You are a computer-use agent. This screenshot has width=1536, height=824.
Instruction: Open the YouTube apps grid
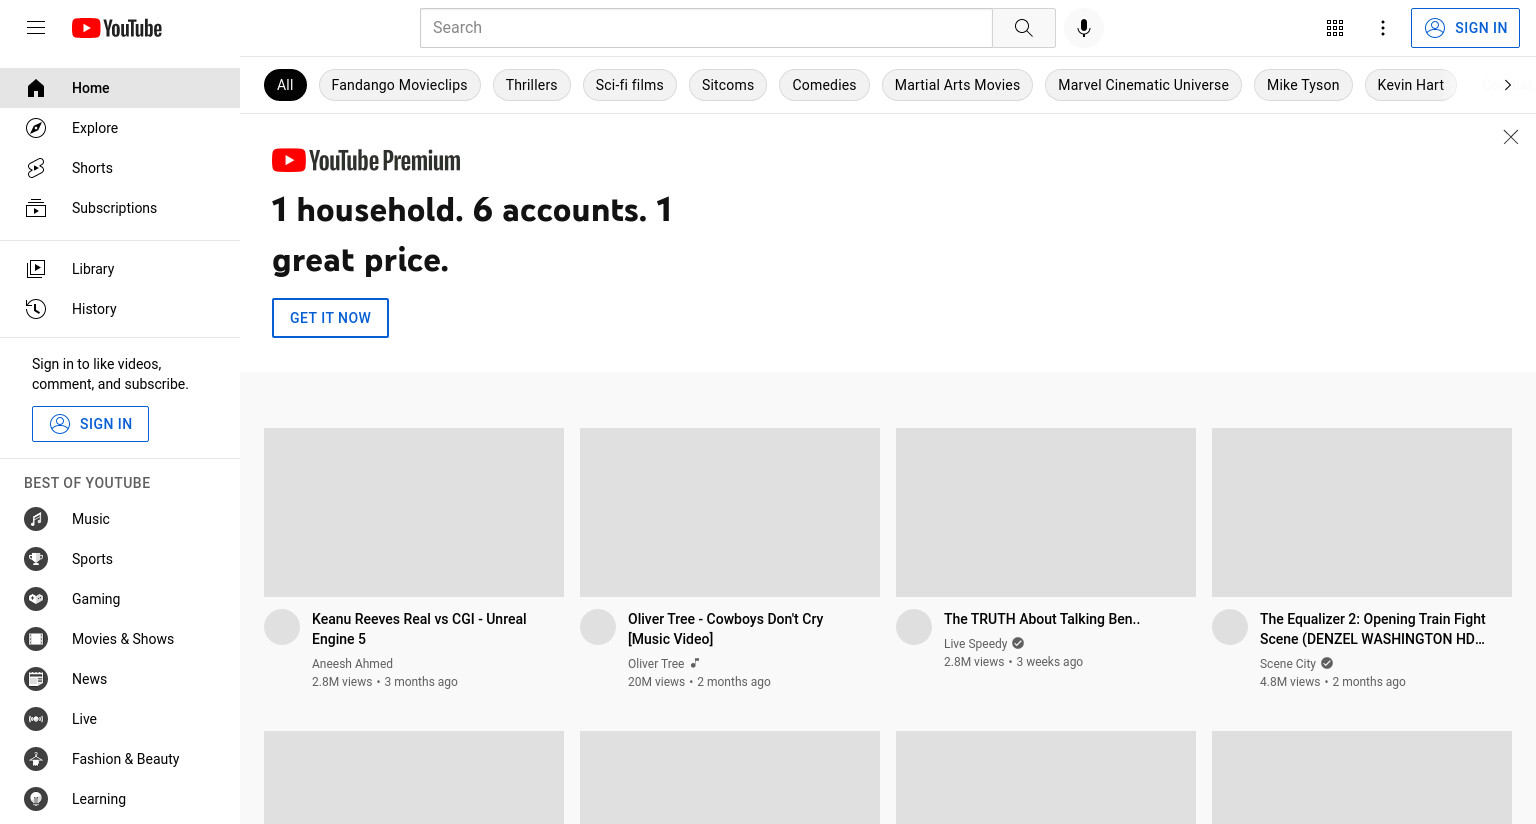coord(1335,28)
